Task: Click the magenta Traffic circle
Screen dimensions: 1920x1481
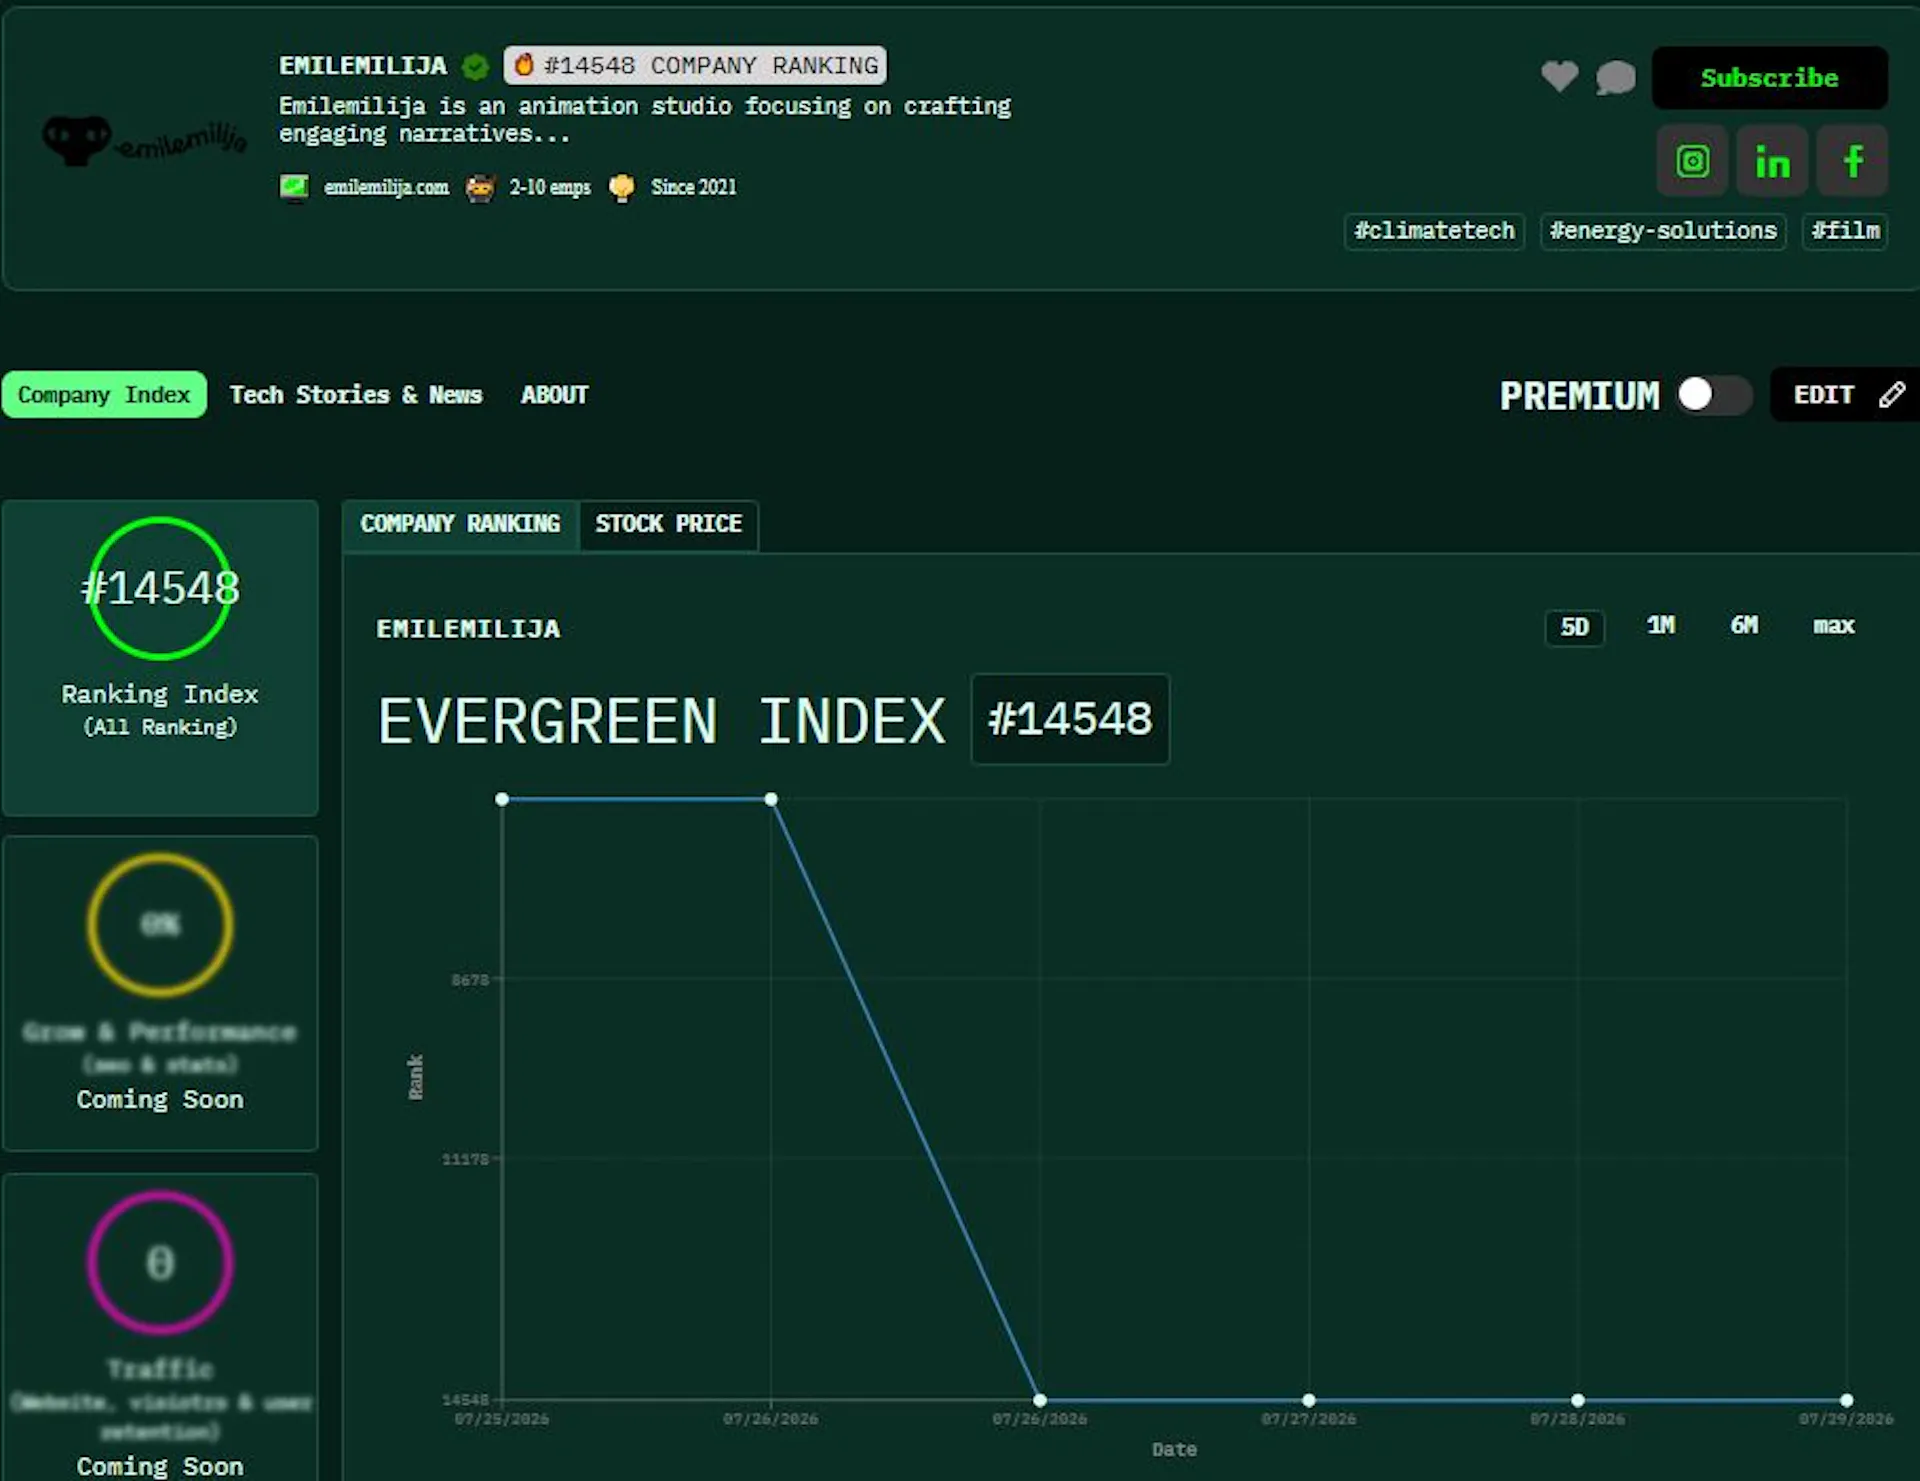Action: [160, 1262]
